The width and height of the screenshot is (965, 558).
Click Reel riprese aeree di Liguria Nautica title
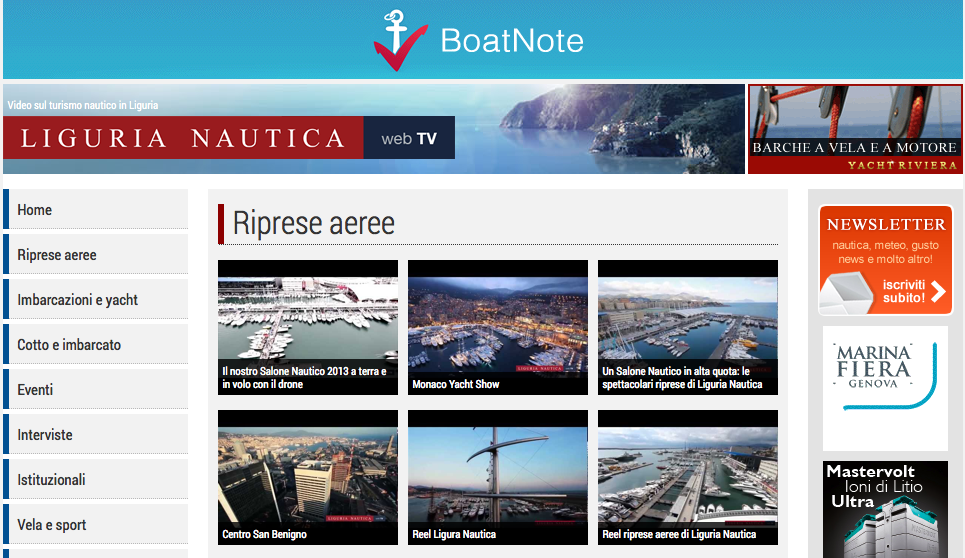point(679,534)
